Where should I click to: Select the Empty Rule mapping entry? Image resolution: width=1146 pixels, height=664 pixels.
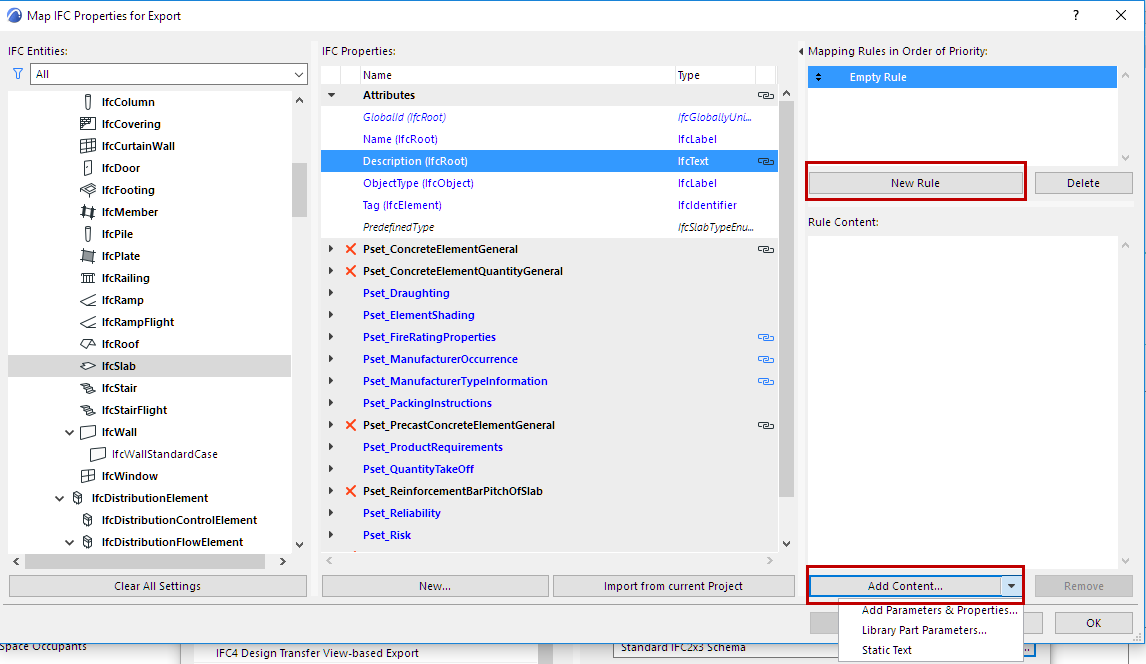coord(962,77)
